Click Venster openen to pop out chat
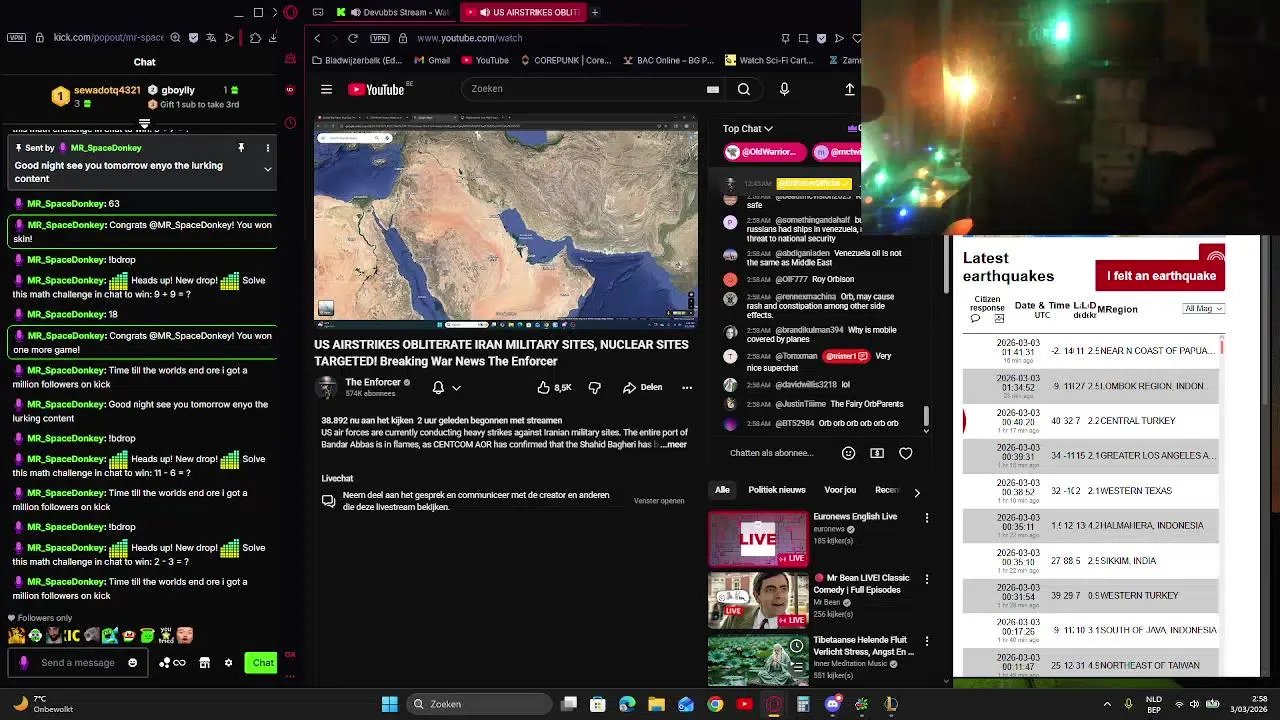 click(659, 501)
